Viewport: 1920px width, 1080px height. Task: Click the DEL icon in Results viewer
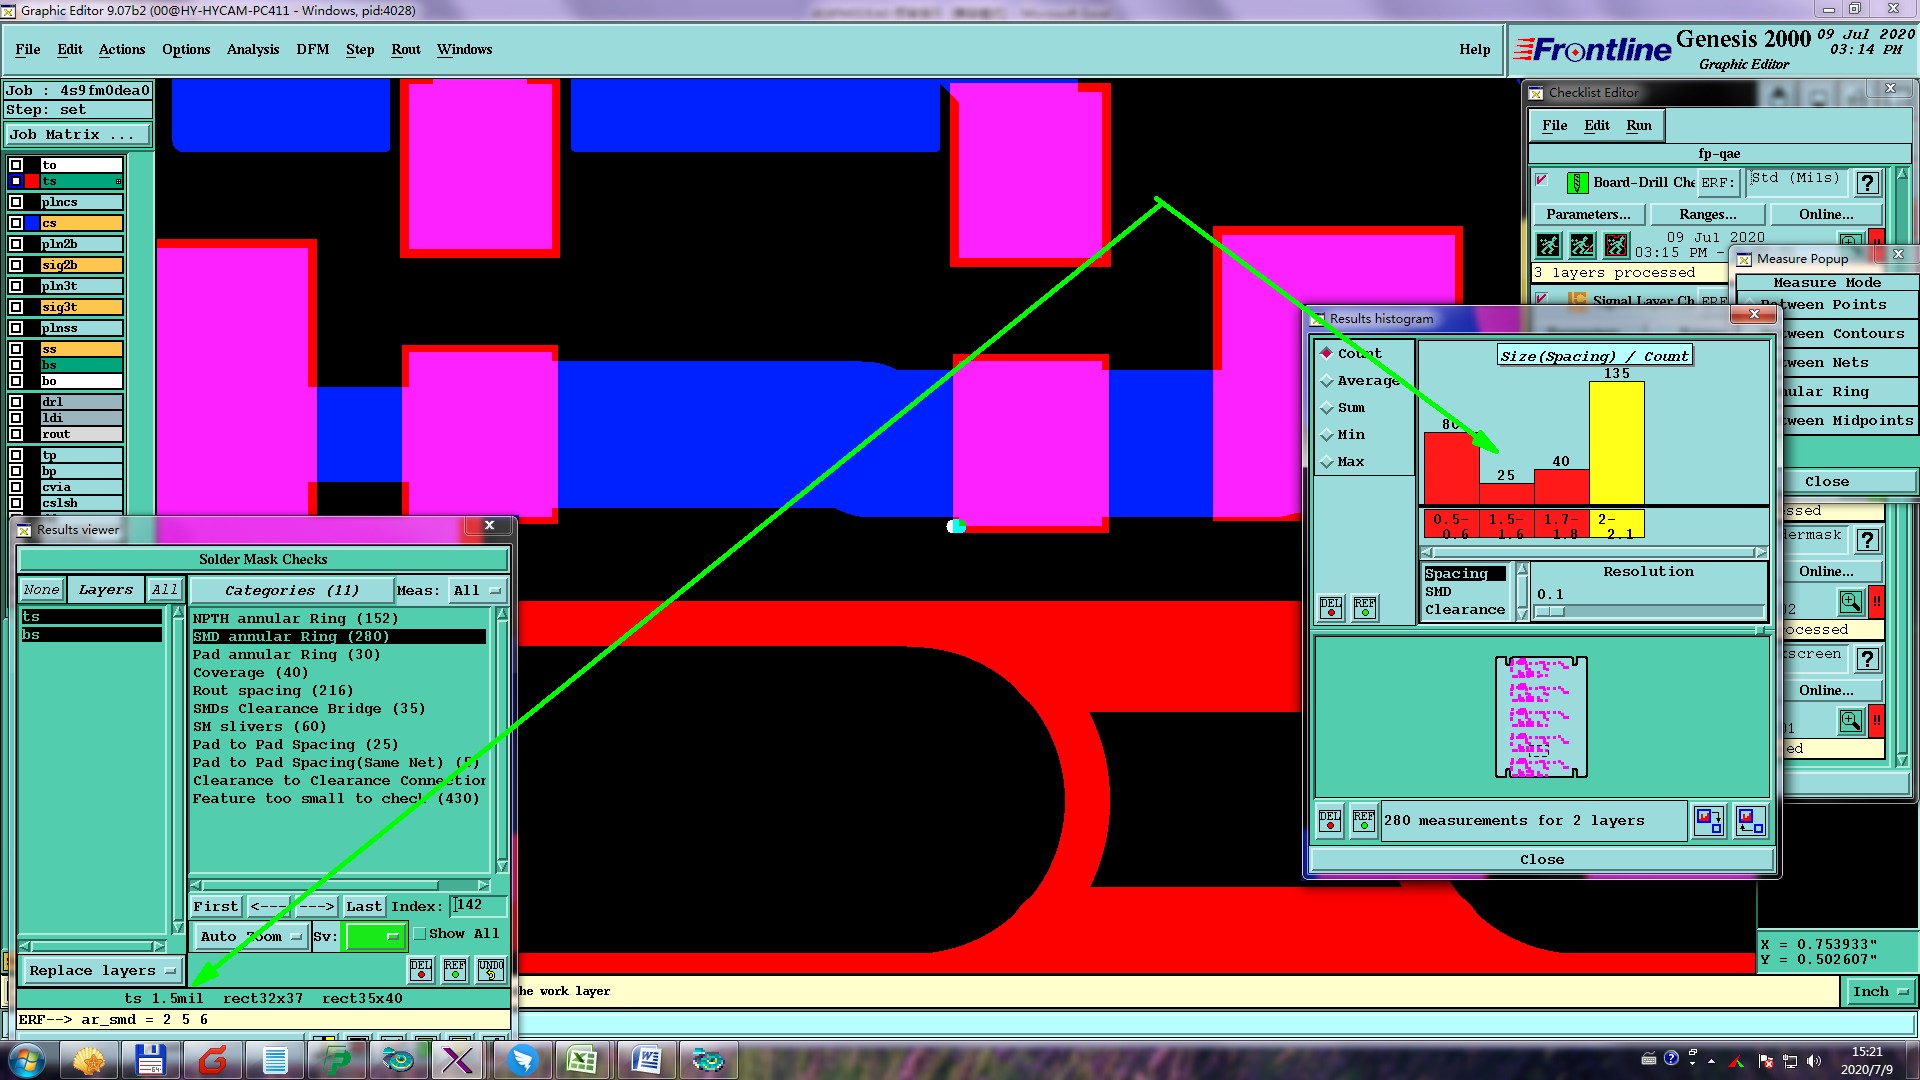coord(421,969)
